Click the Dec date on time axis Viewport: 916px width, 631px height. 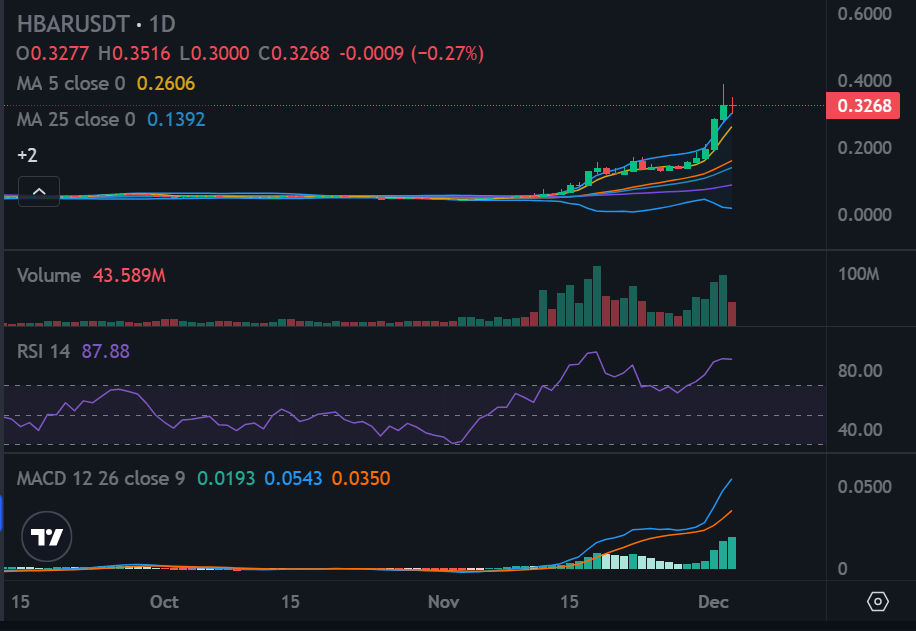[713, 602]
